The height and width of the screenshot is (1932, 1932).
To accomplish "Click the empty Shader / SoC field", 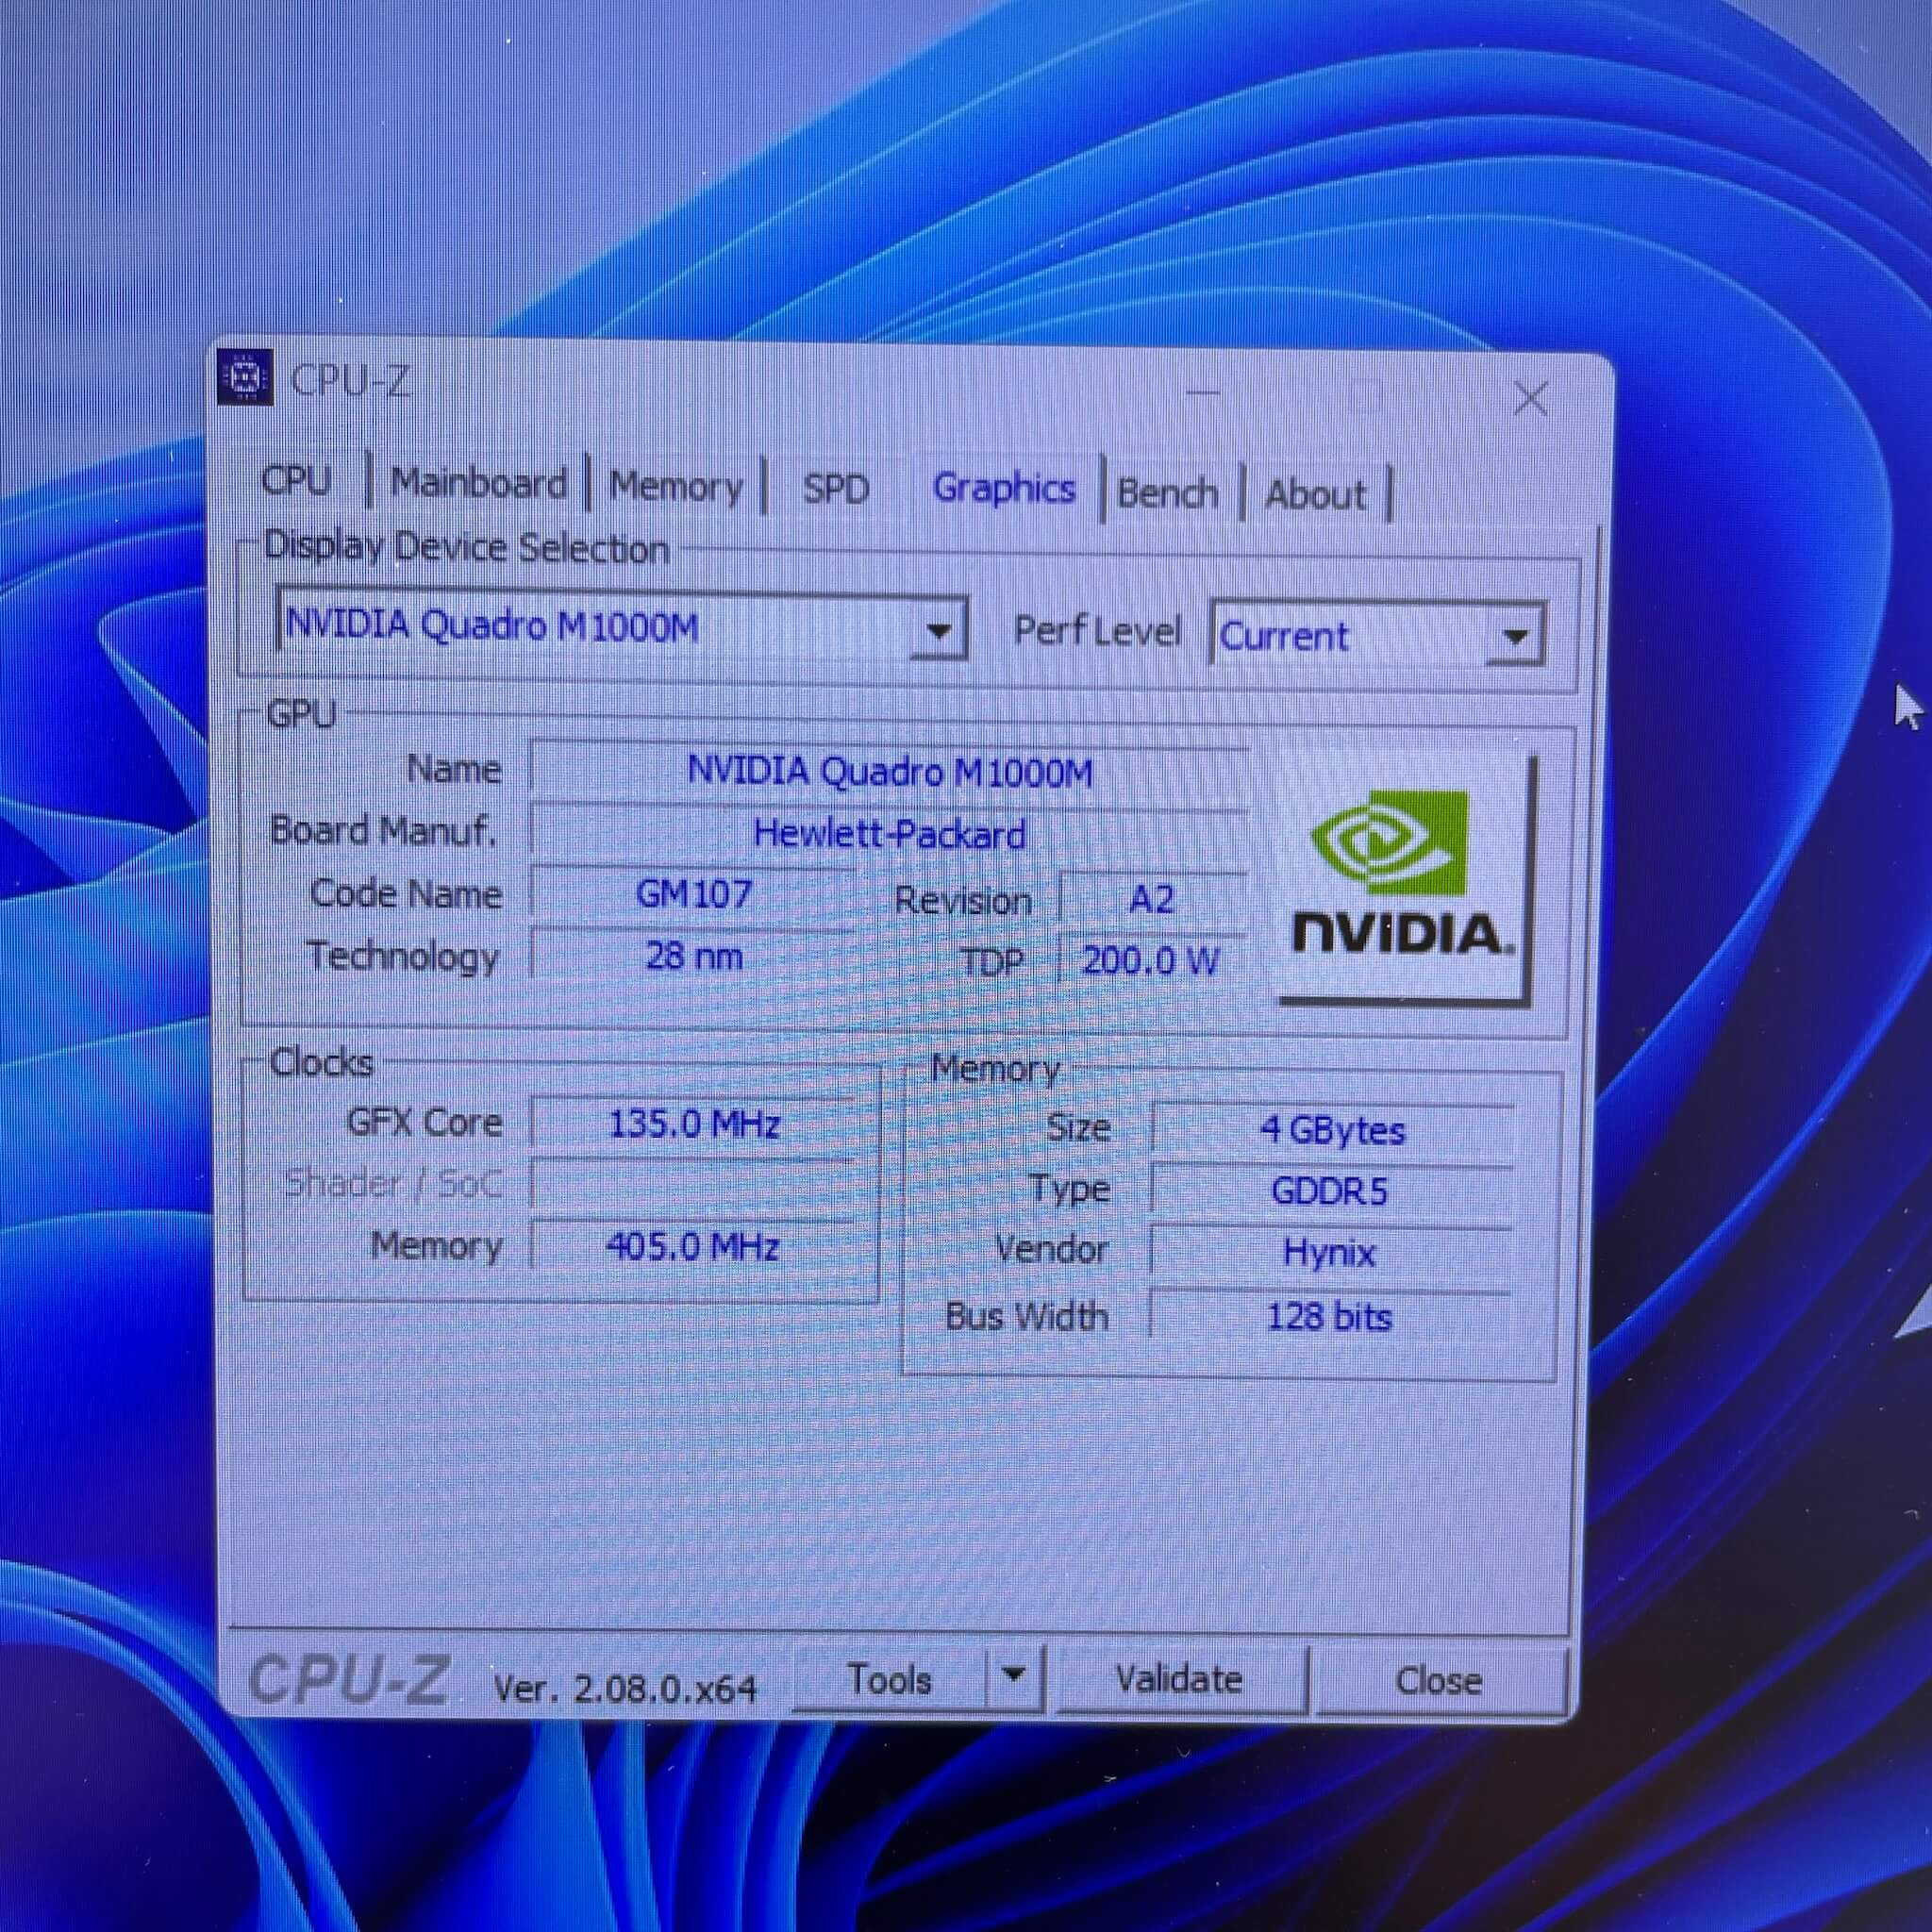I will [694, 1185].
